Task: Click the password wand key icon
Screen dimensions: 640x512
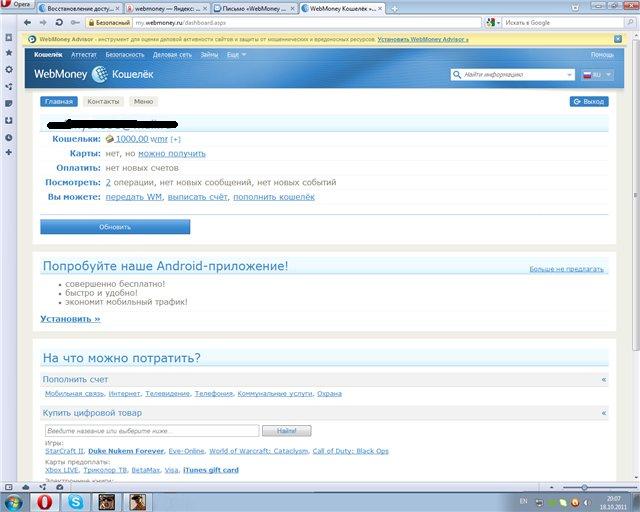Action: point(75,22)
